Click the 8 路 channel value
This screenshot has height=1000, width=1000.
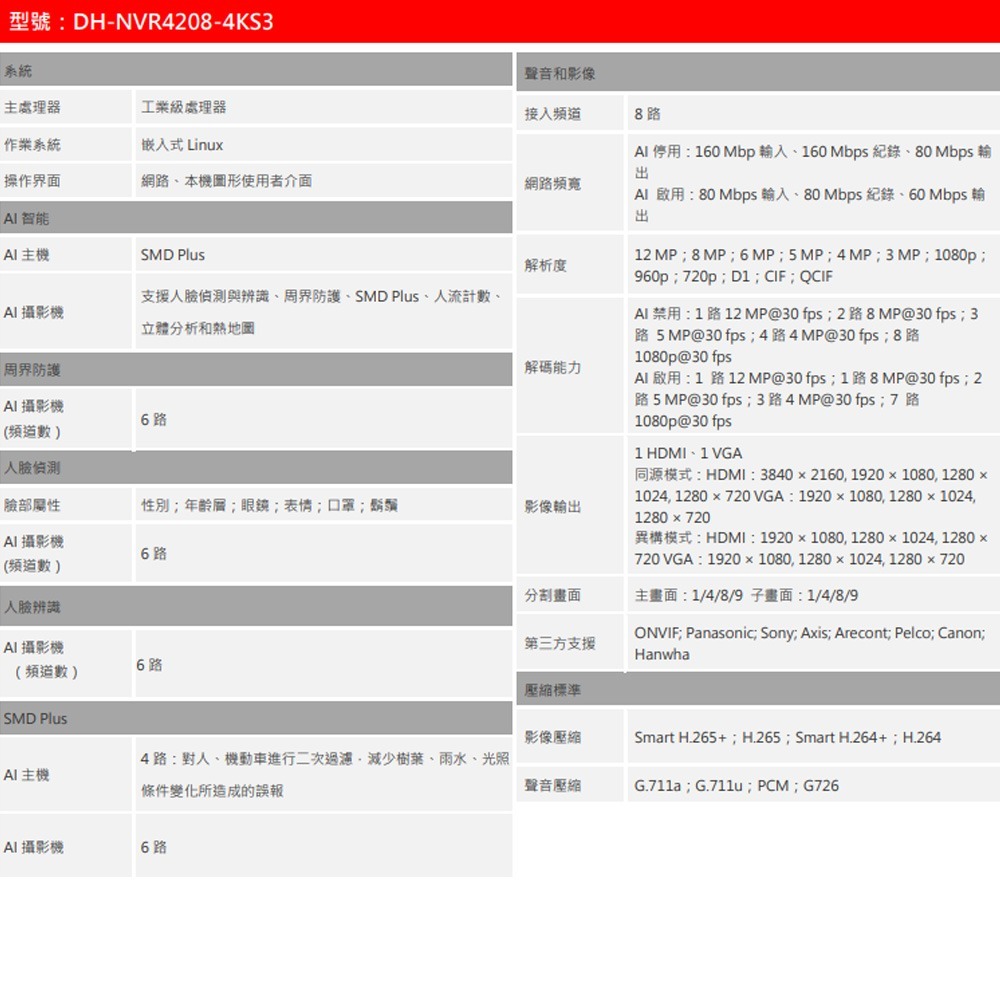point(647,114)
